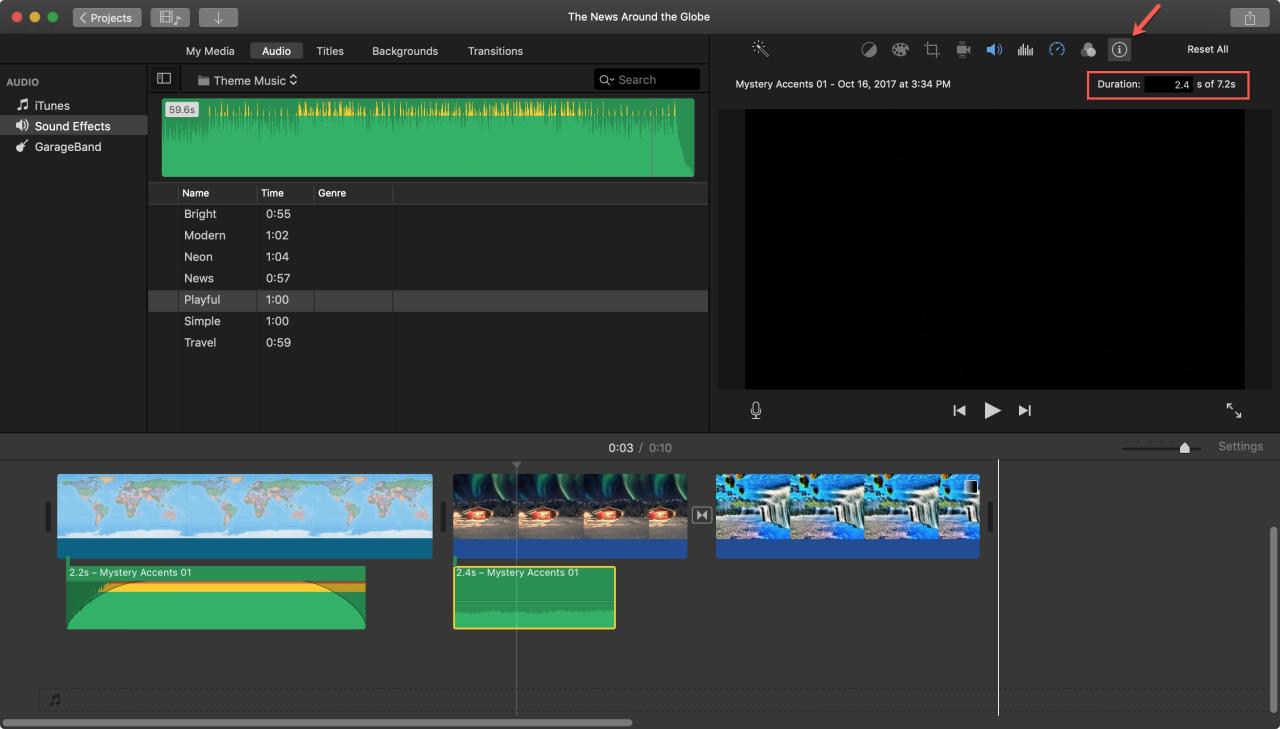Screen dimensions: 1280x729
Task: Switch to the Backgrounds tab
Action: point(404,51)
